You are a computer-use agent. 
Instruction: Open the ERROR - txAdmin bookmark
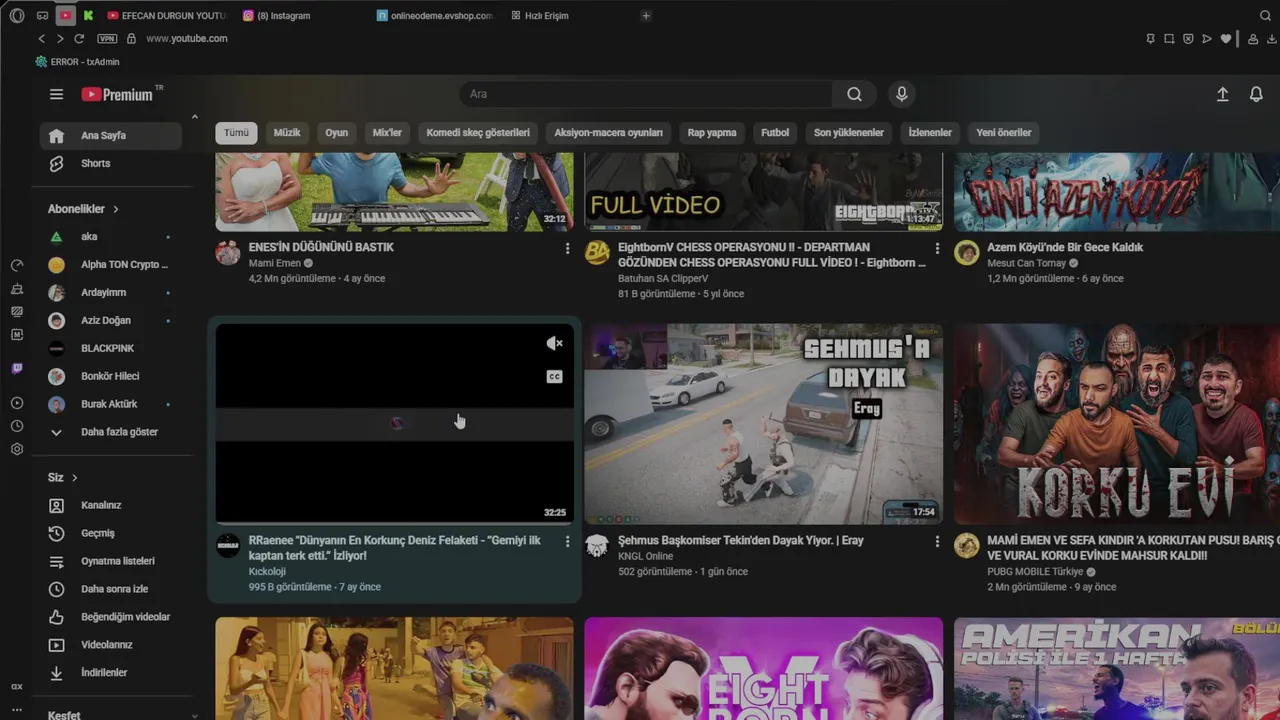(x=77, y=61)
